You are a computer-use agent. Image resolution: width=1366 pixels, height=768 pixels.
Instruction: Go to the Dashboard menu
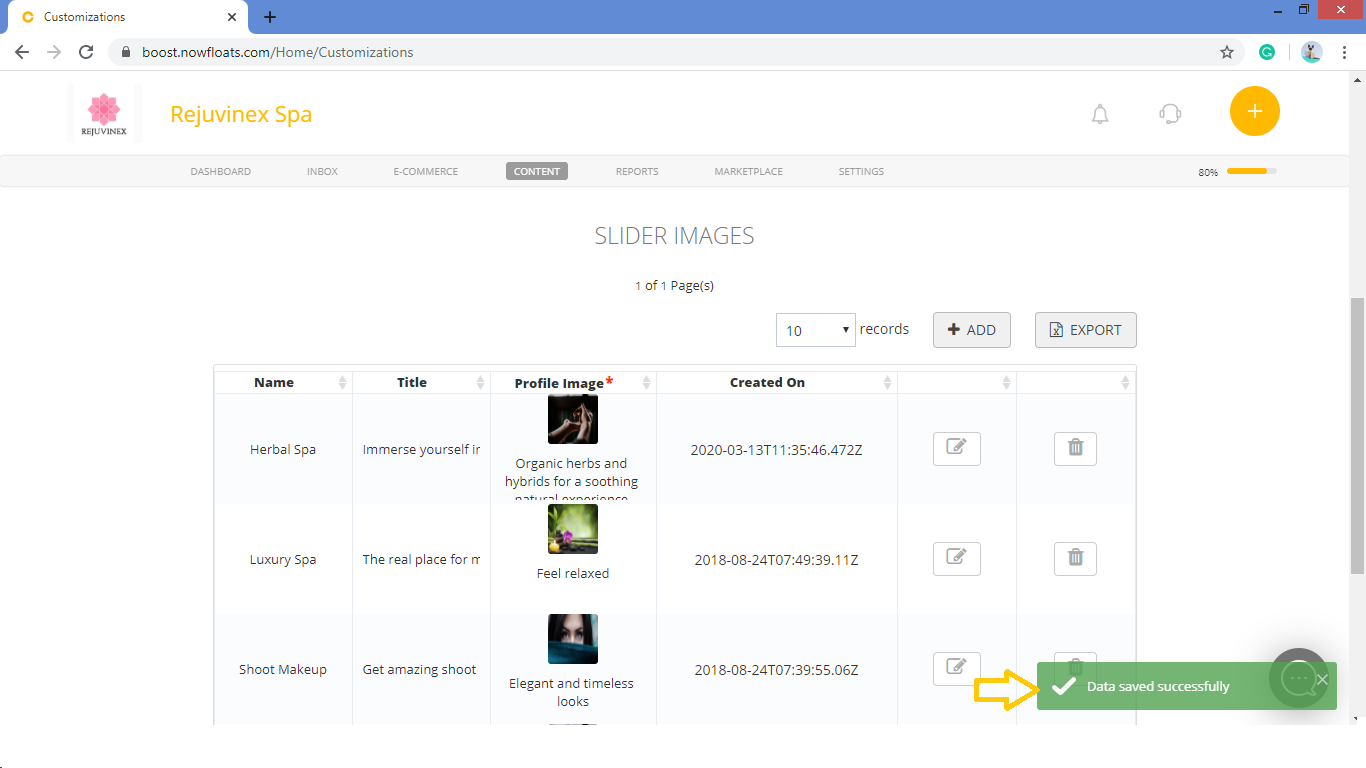point(221,171)
